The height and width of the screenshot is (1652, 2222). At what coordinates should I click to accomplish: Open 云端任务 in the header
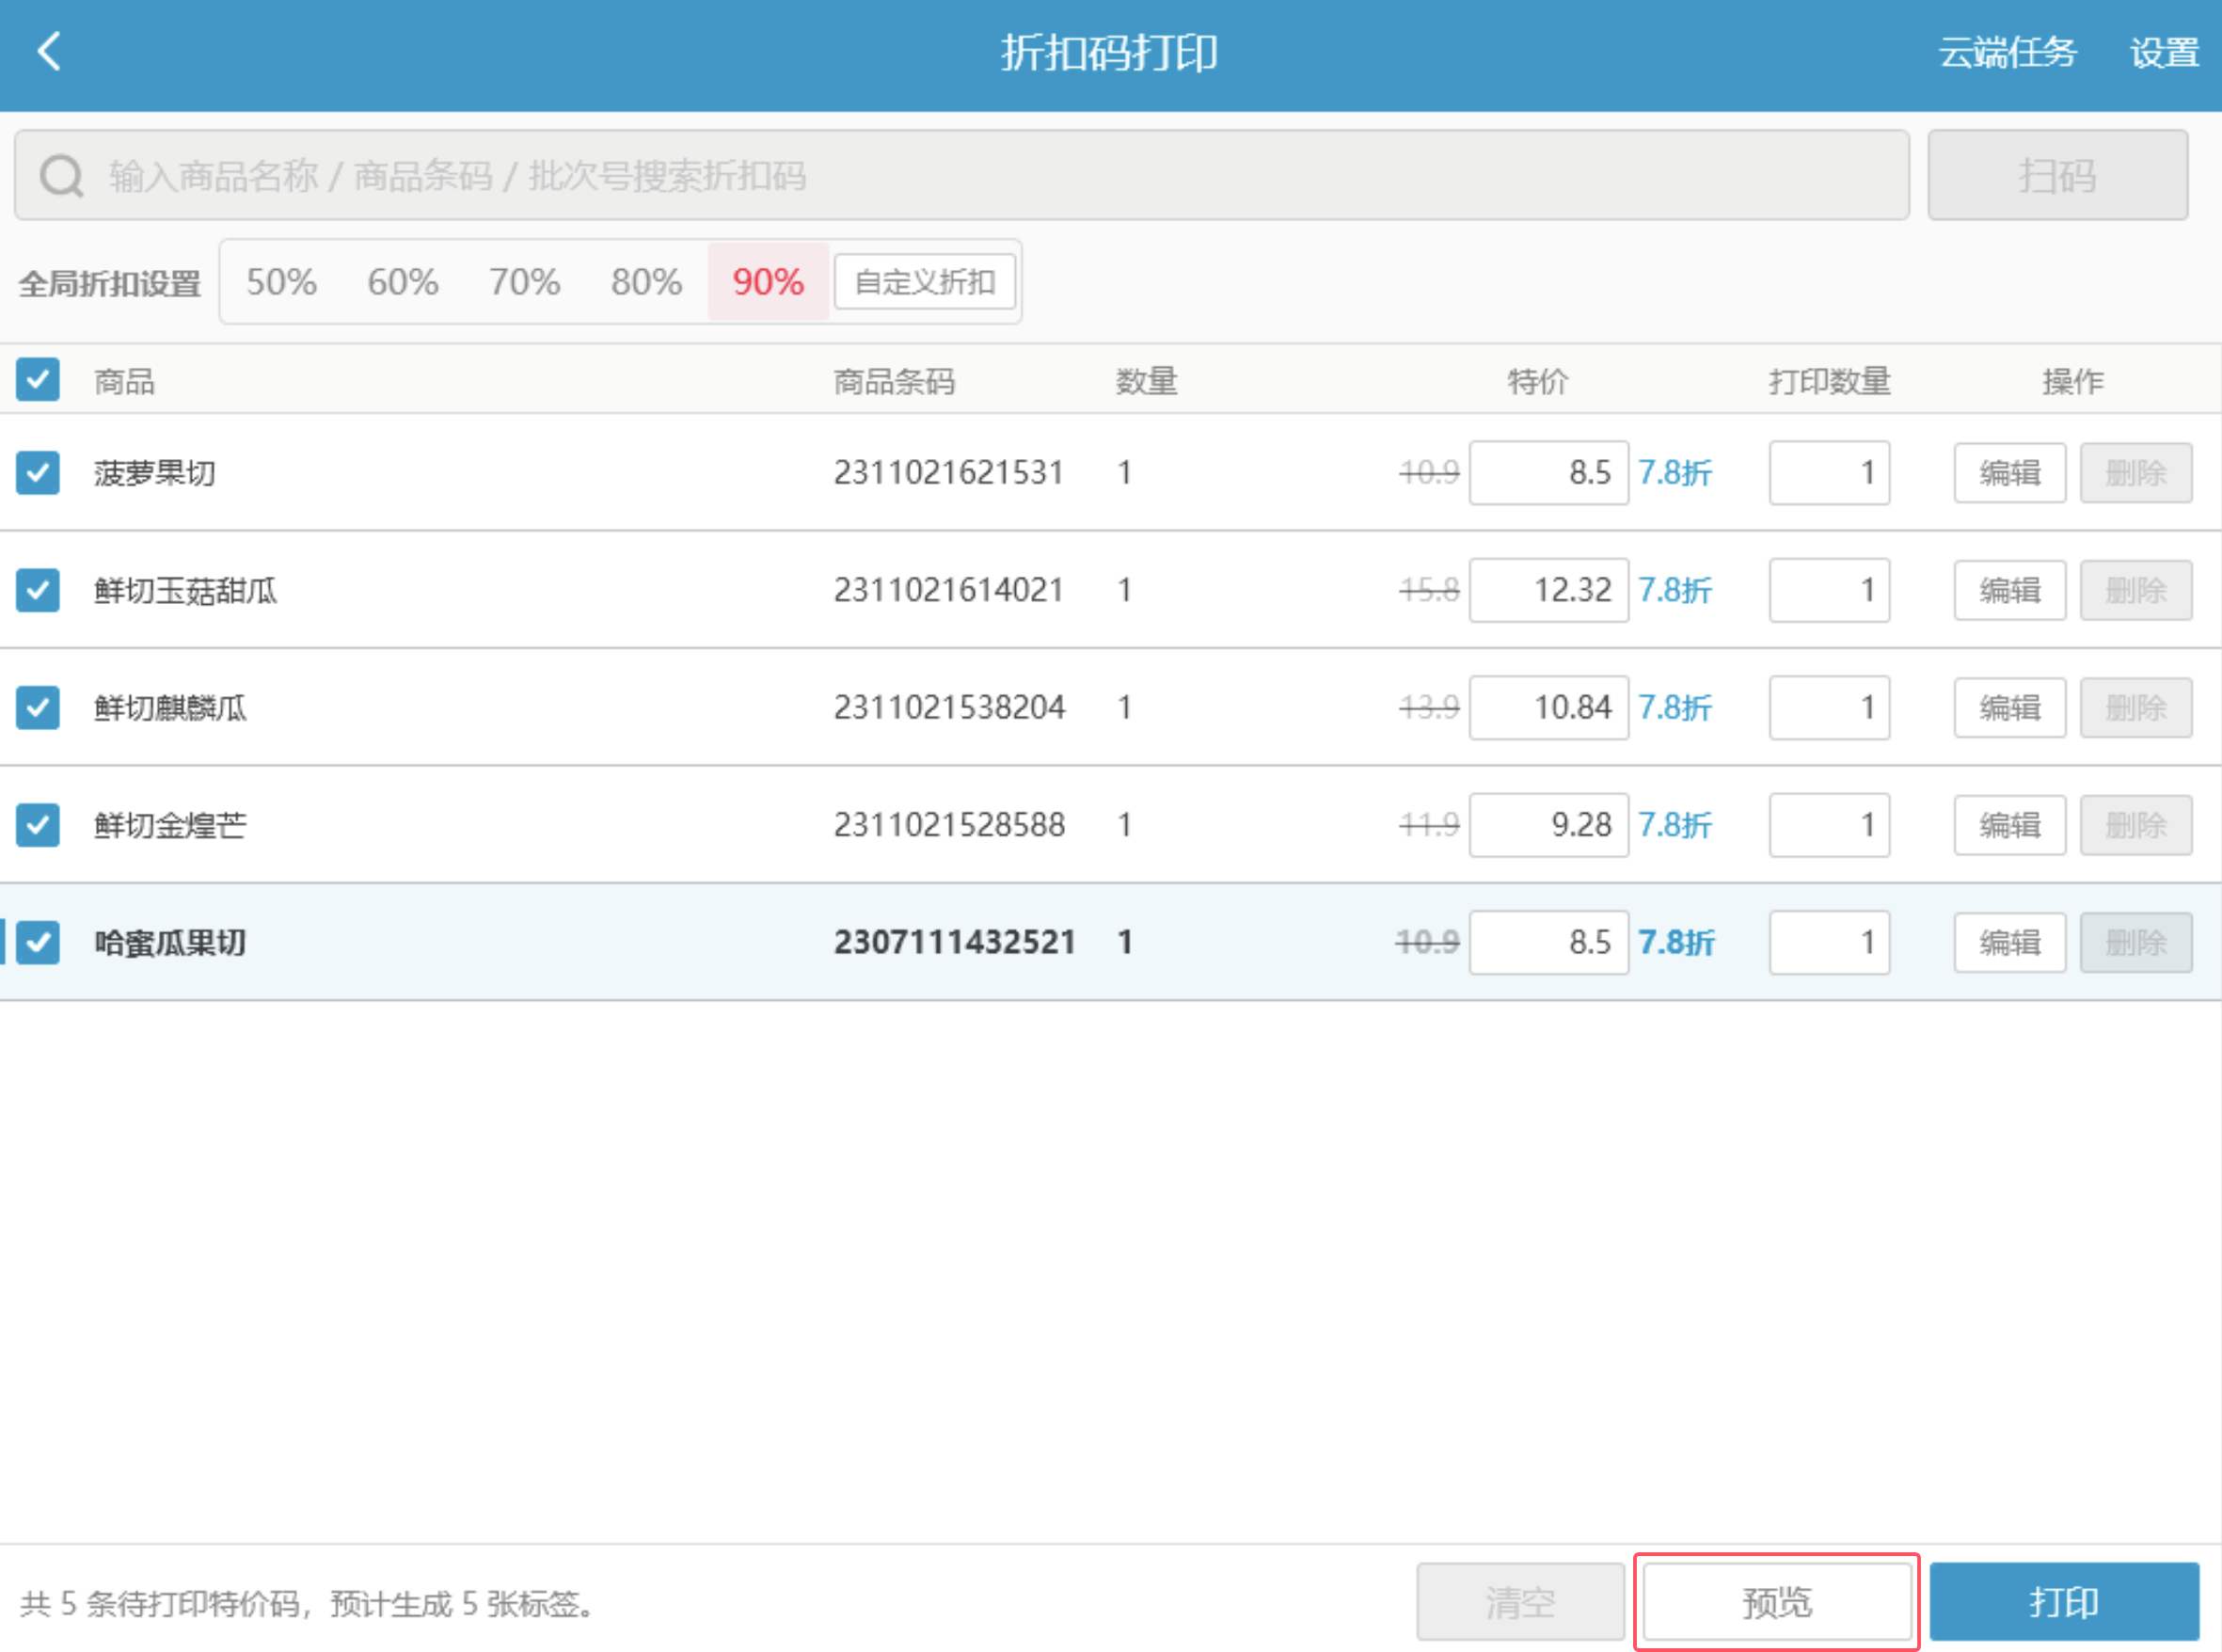pos(2008,52)
